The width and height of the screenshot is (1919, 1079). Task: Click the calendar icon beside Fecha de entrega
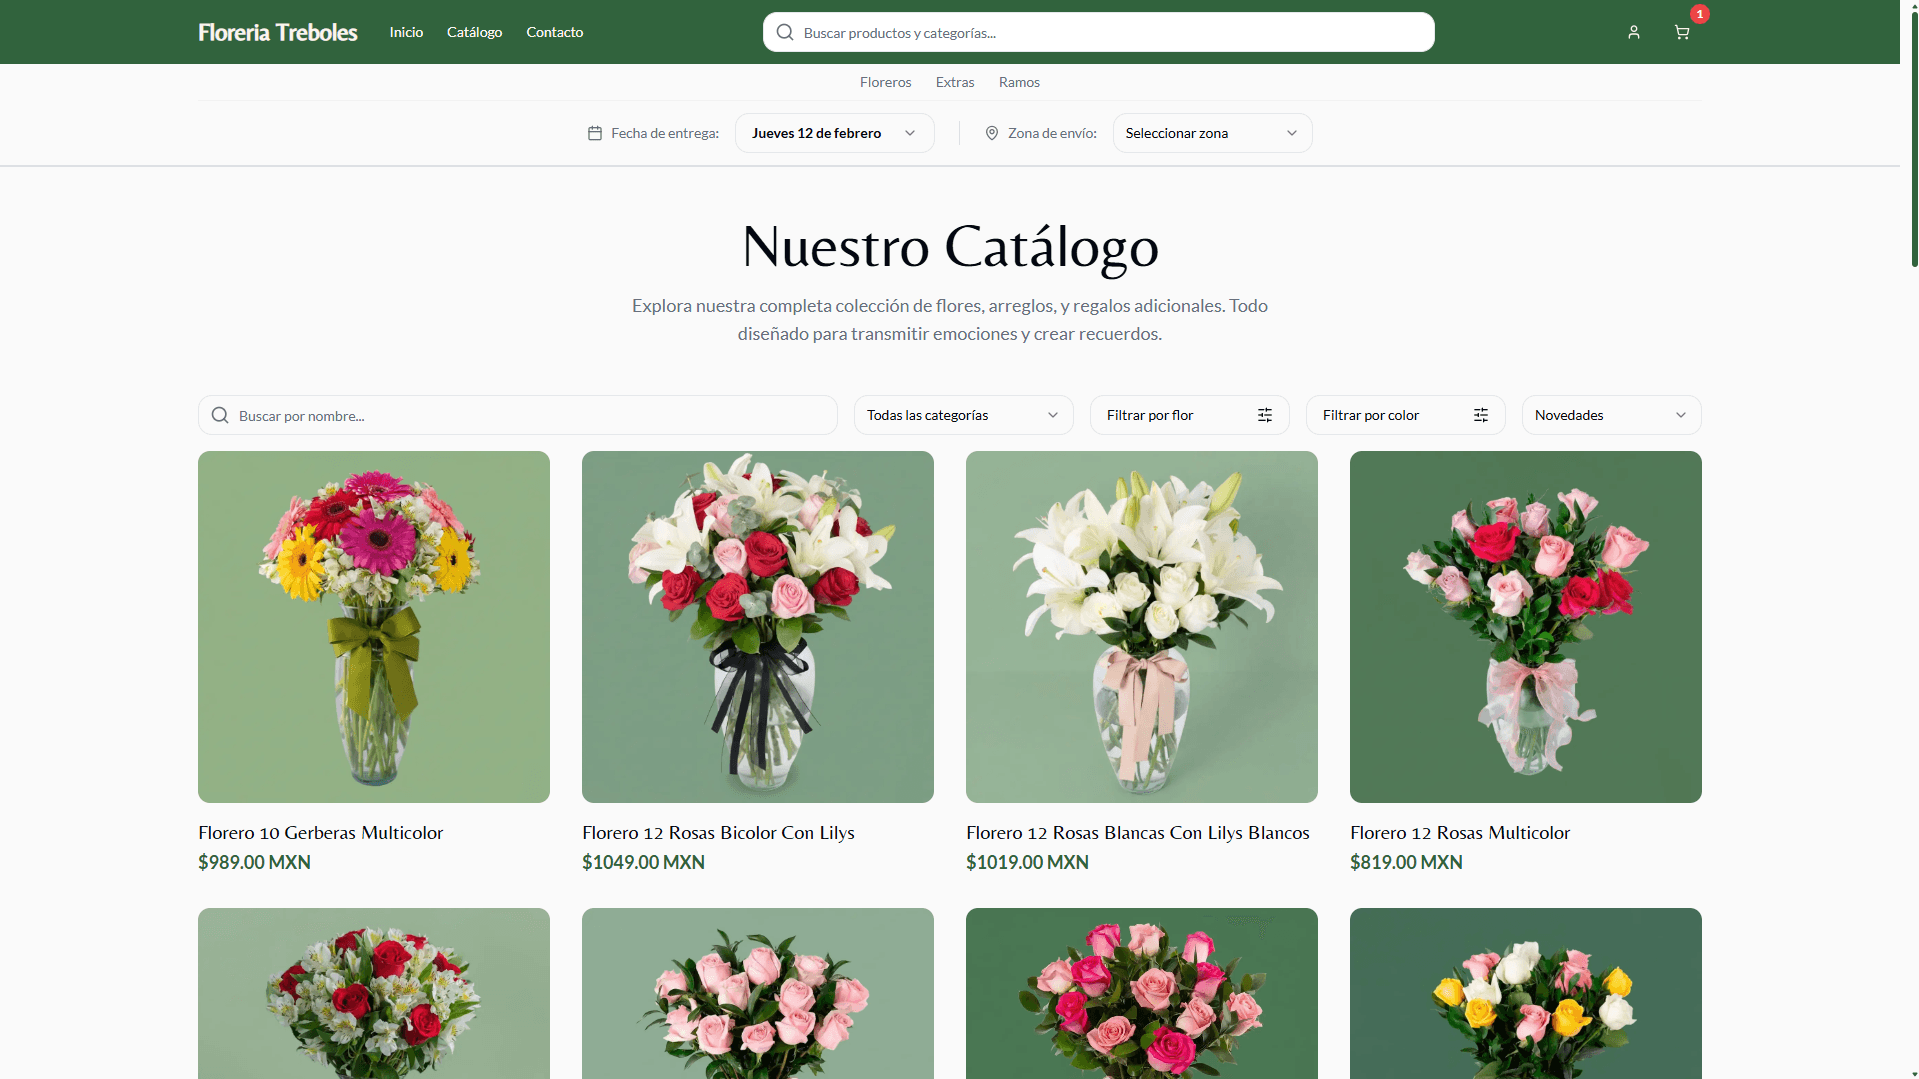click(x=595, y=133)
